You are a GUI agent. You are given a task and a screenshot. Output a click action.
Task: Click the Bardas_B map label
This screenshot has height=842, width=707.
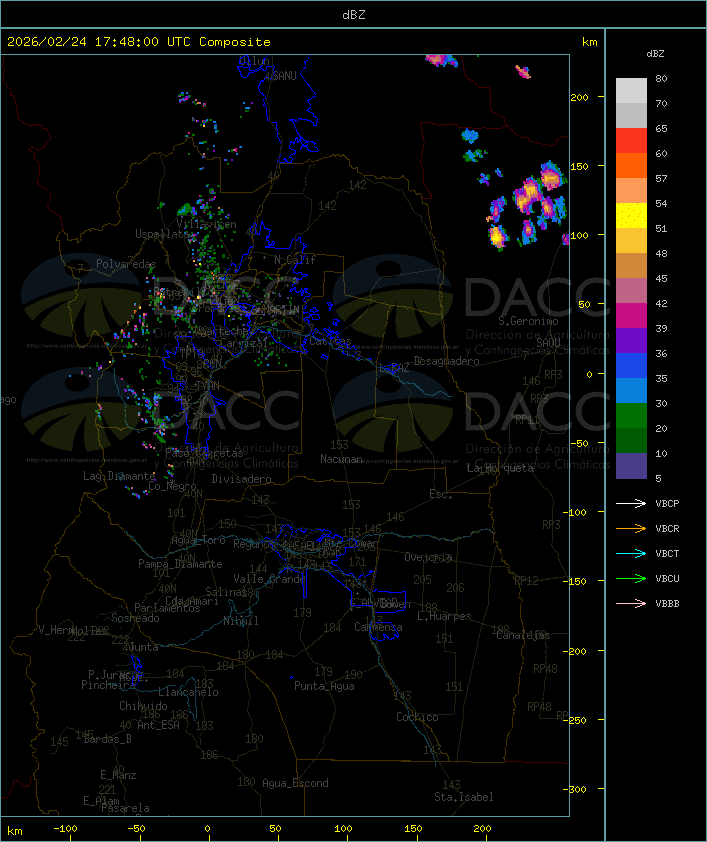107,739
